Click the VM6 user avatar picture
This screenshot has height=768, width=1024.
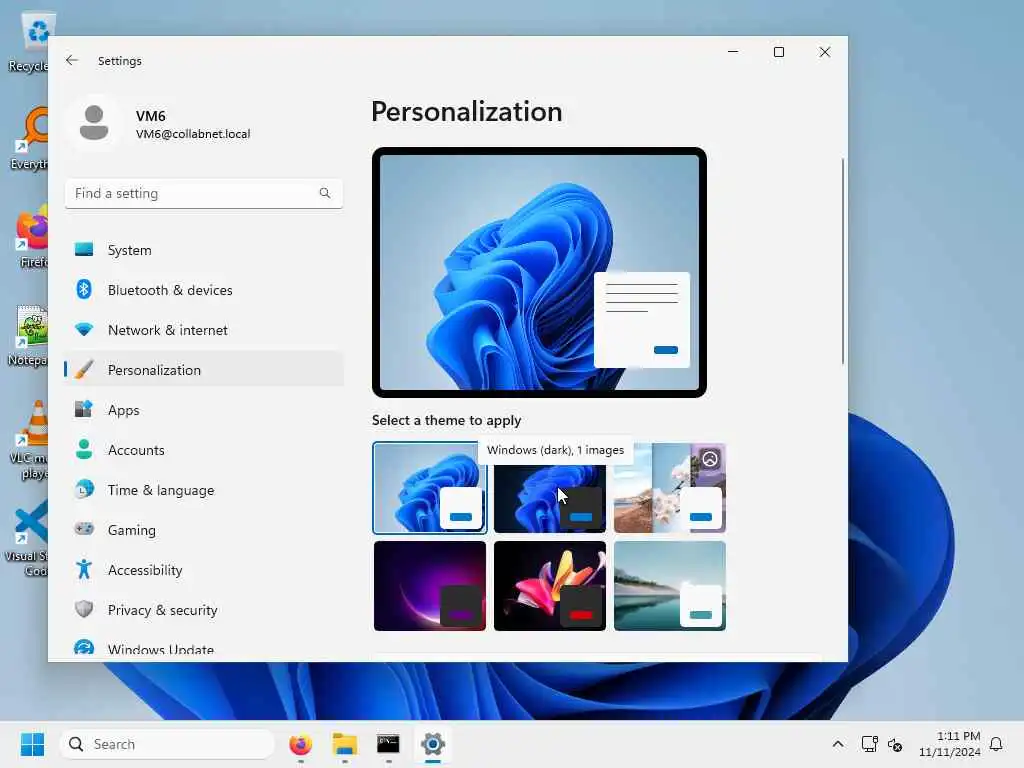point(94,123)
